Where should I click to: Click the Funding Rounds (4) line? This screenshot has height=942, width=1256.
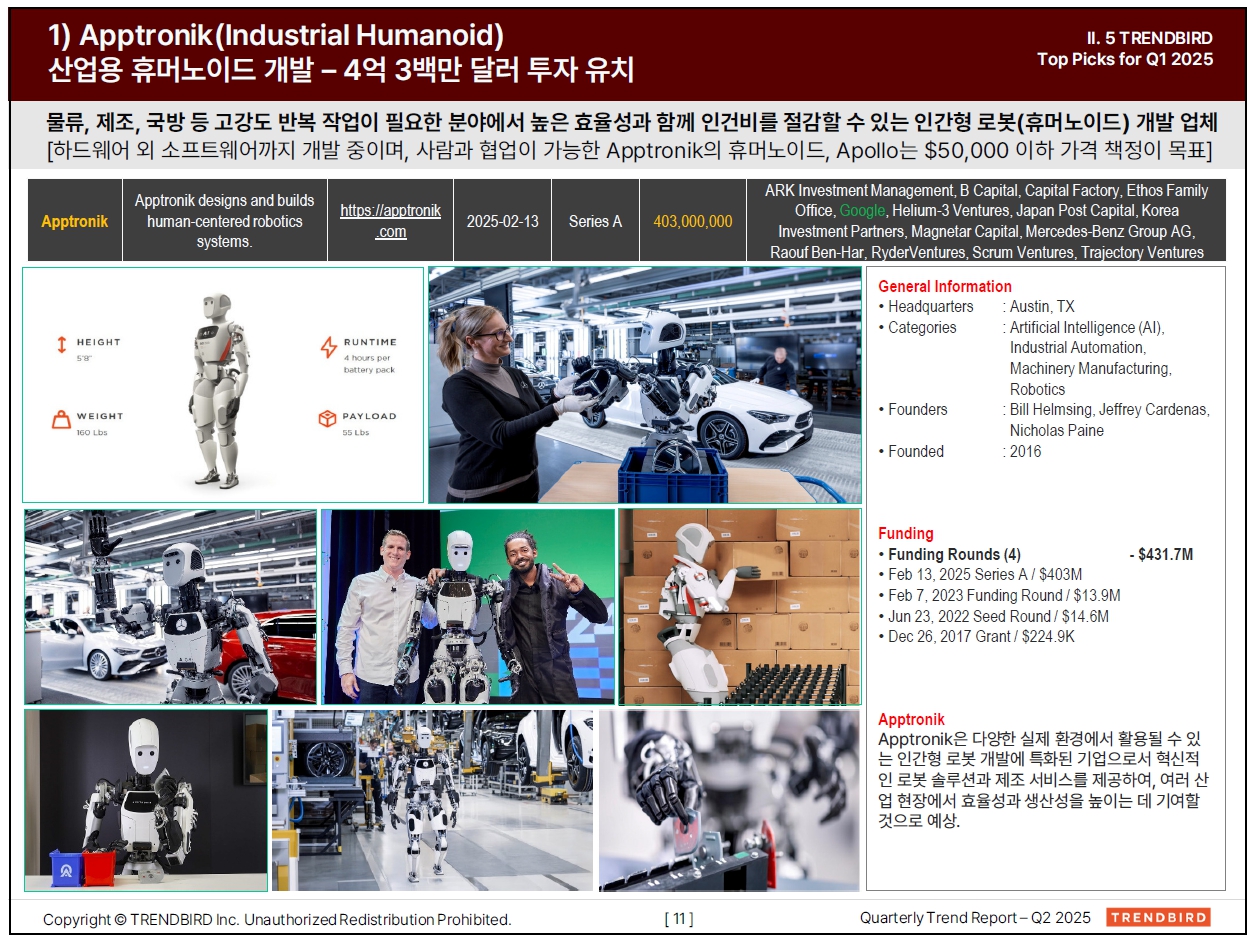pos(1036,554)
